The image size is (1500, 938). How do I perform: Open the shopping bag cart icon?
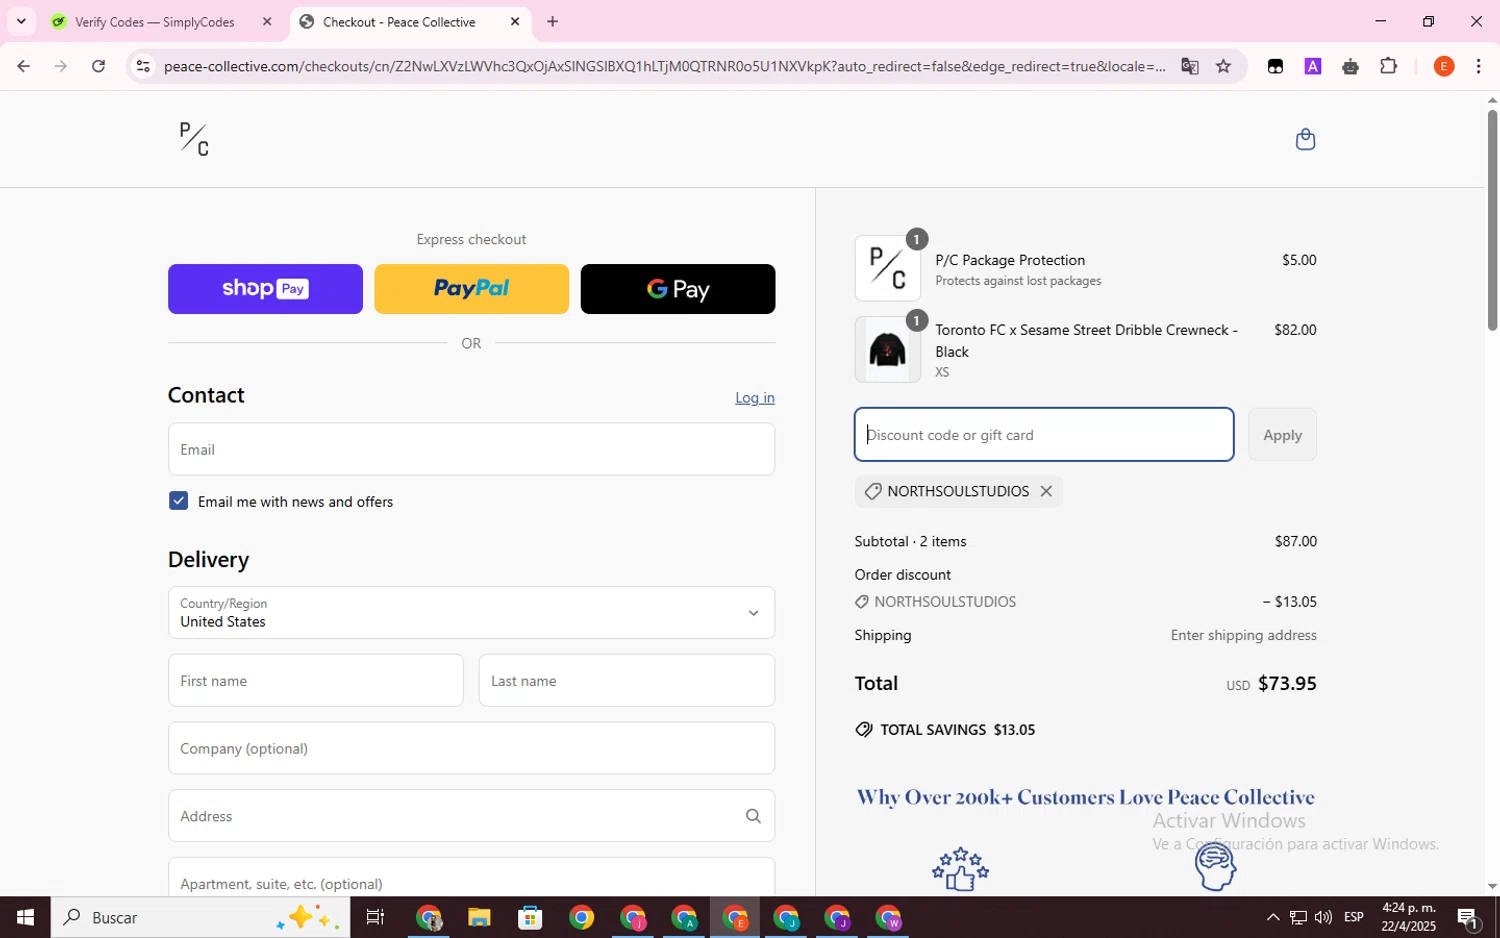[x=1305, y=139]
